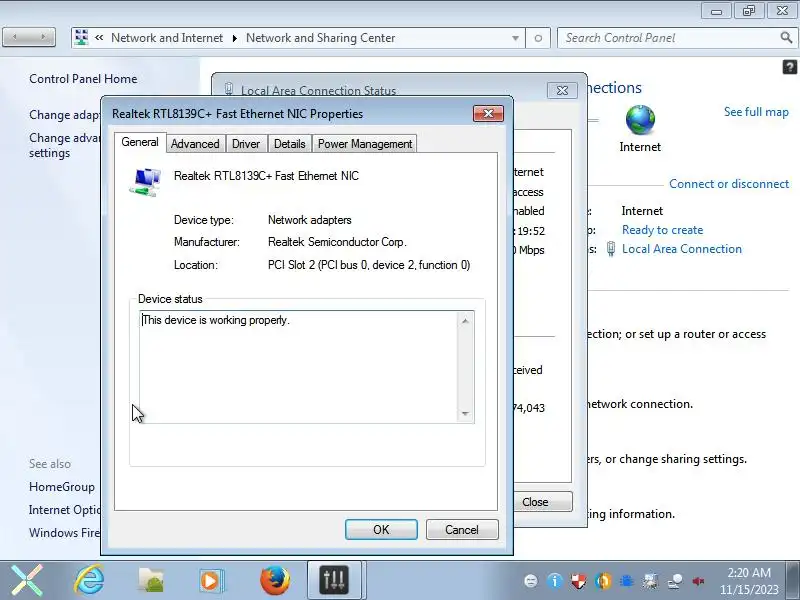This screenshot has width=800, height=600.
Task: Click the gray face tray icon
Action: (x=531, y=581)
